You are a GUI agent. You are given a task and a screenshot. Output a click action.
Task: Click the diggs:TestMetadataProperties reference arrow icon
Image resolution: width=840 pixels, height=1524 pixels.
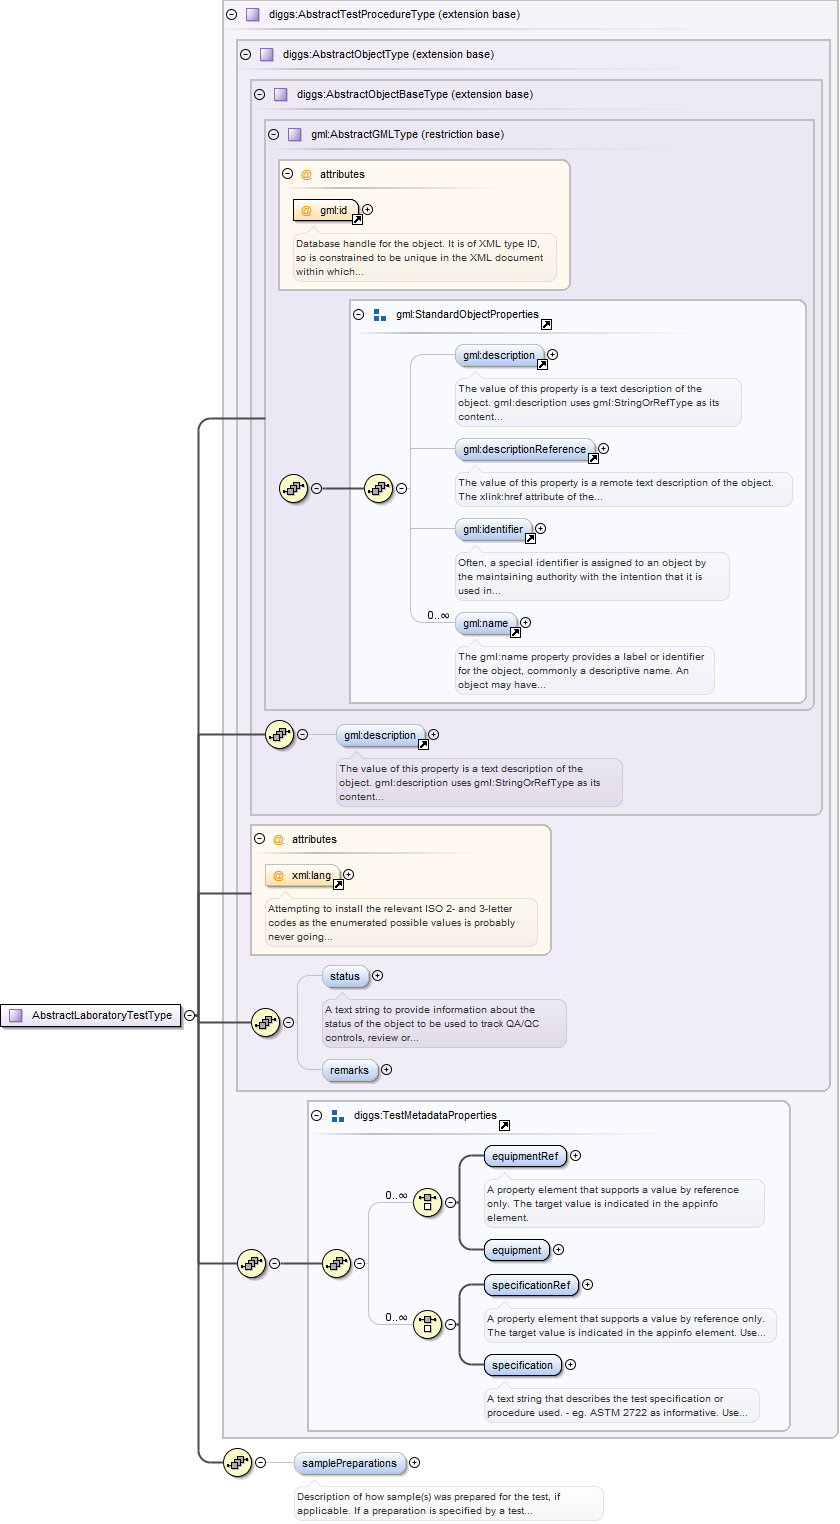pyautogui.click(x=504, y=1125)
